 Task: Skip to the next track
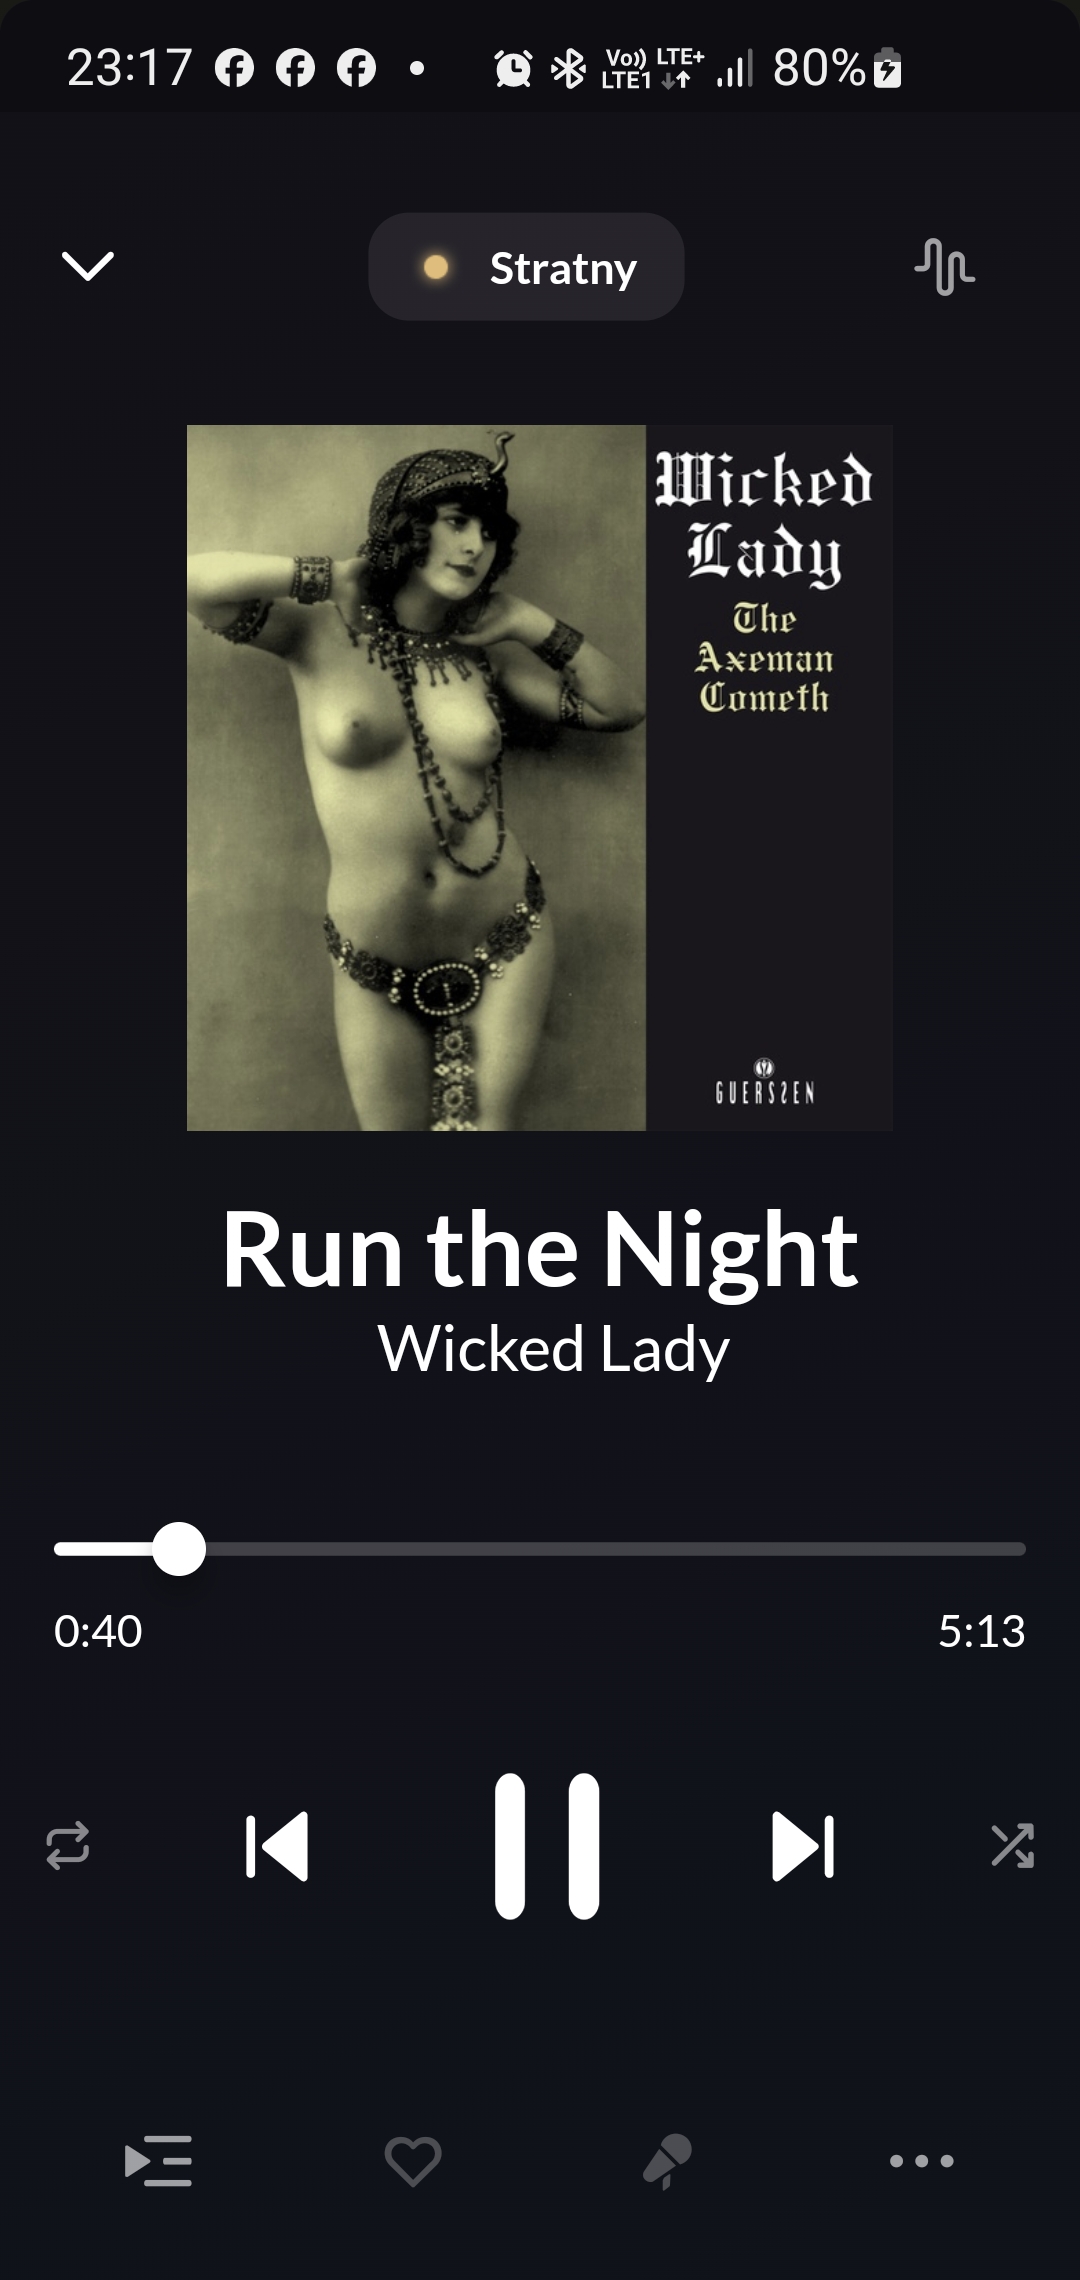(803, 1846)
